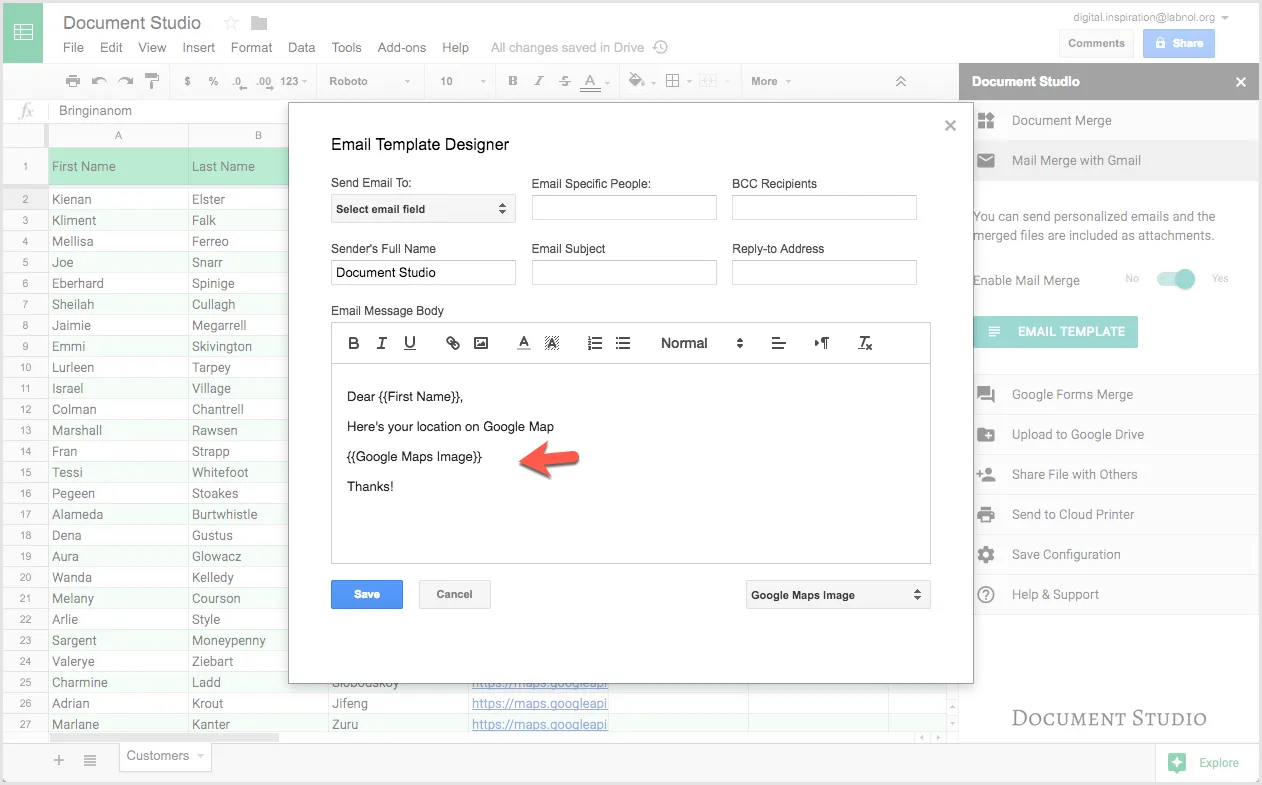Open the Add-ons menu
This screenshot has height=785, width=1262.
point(401,47)
